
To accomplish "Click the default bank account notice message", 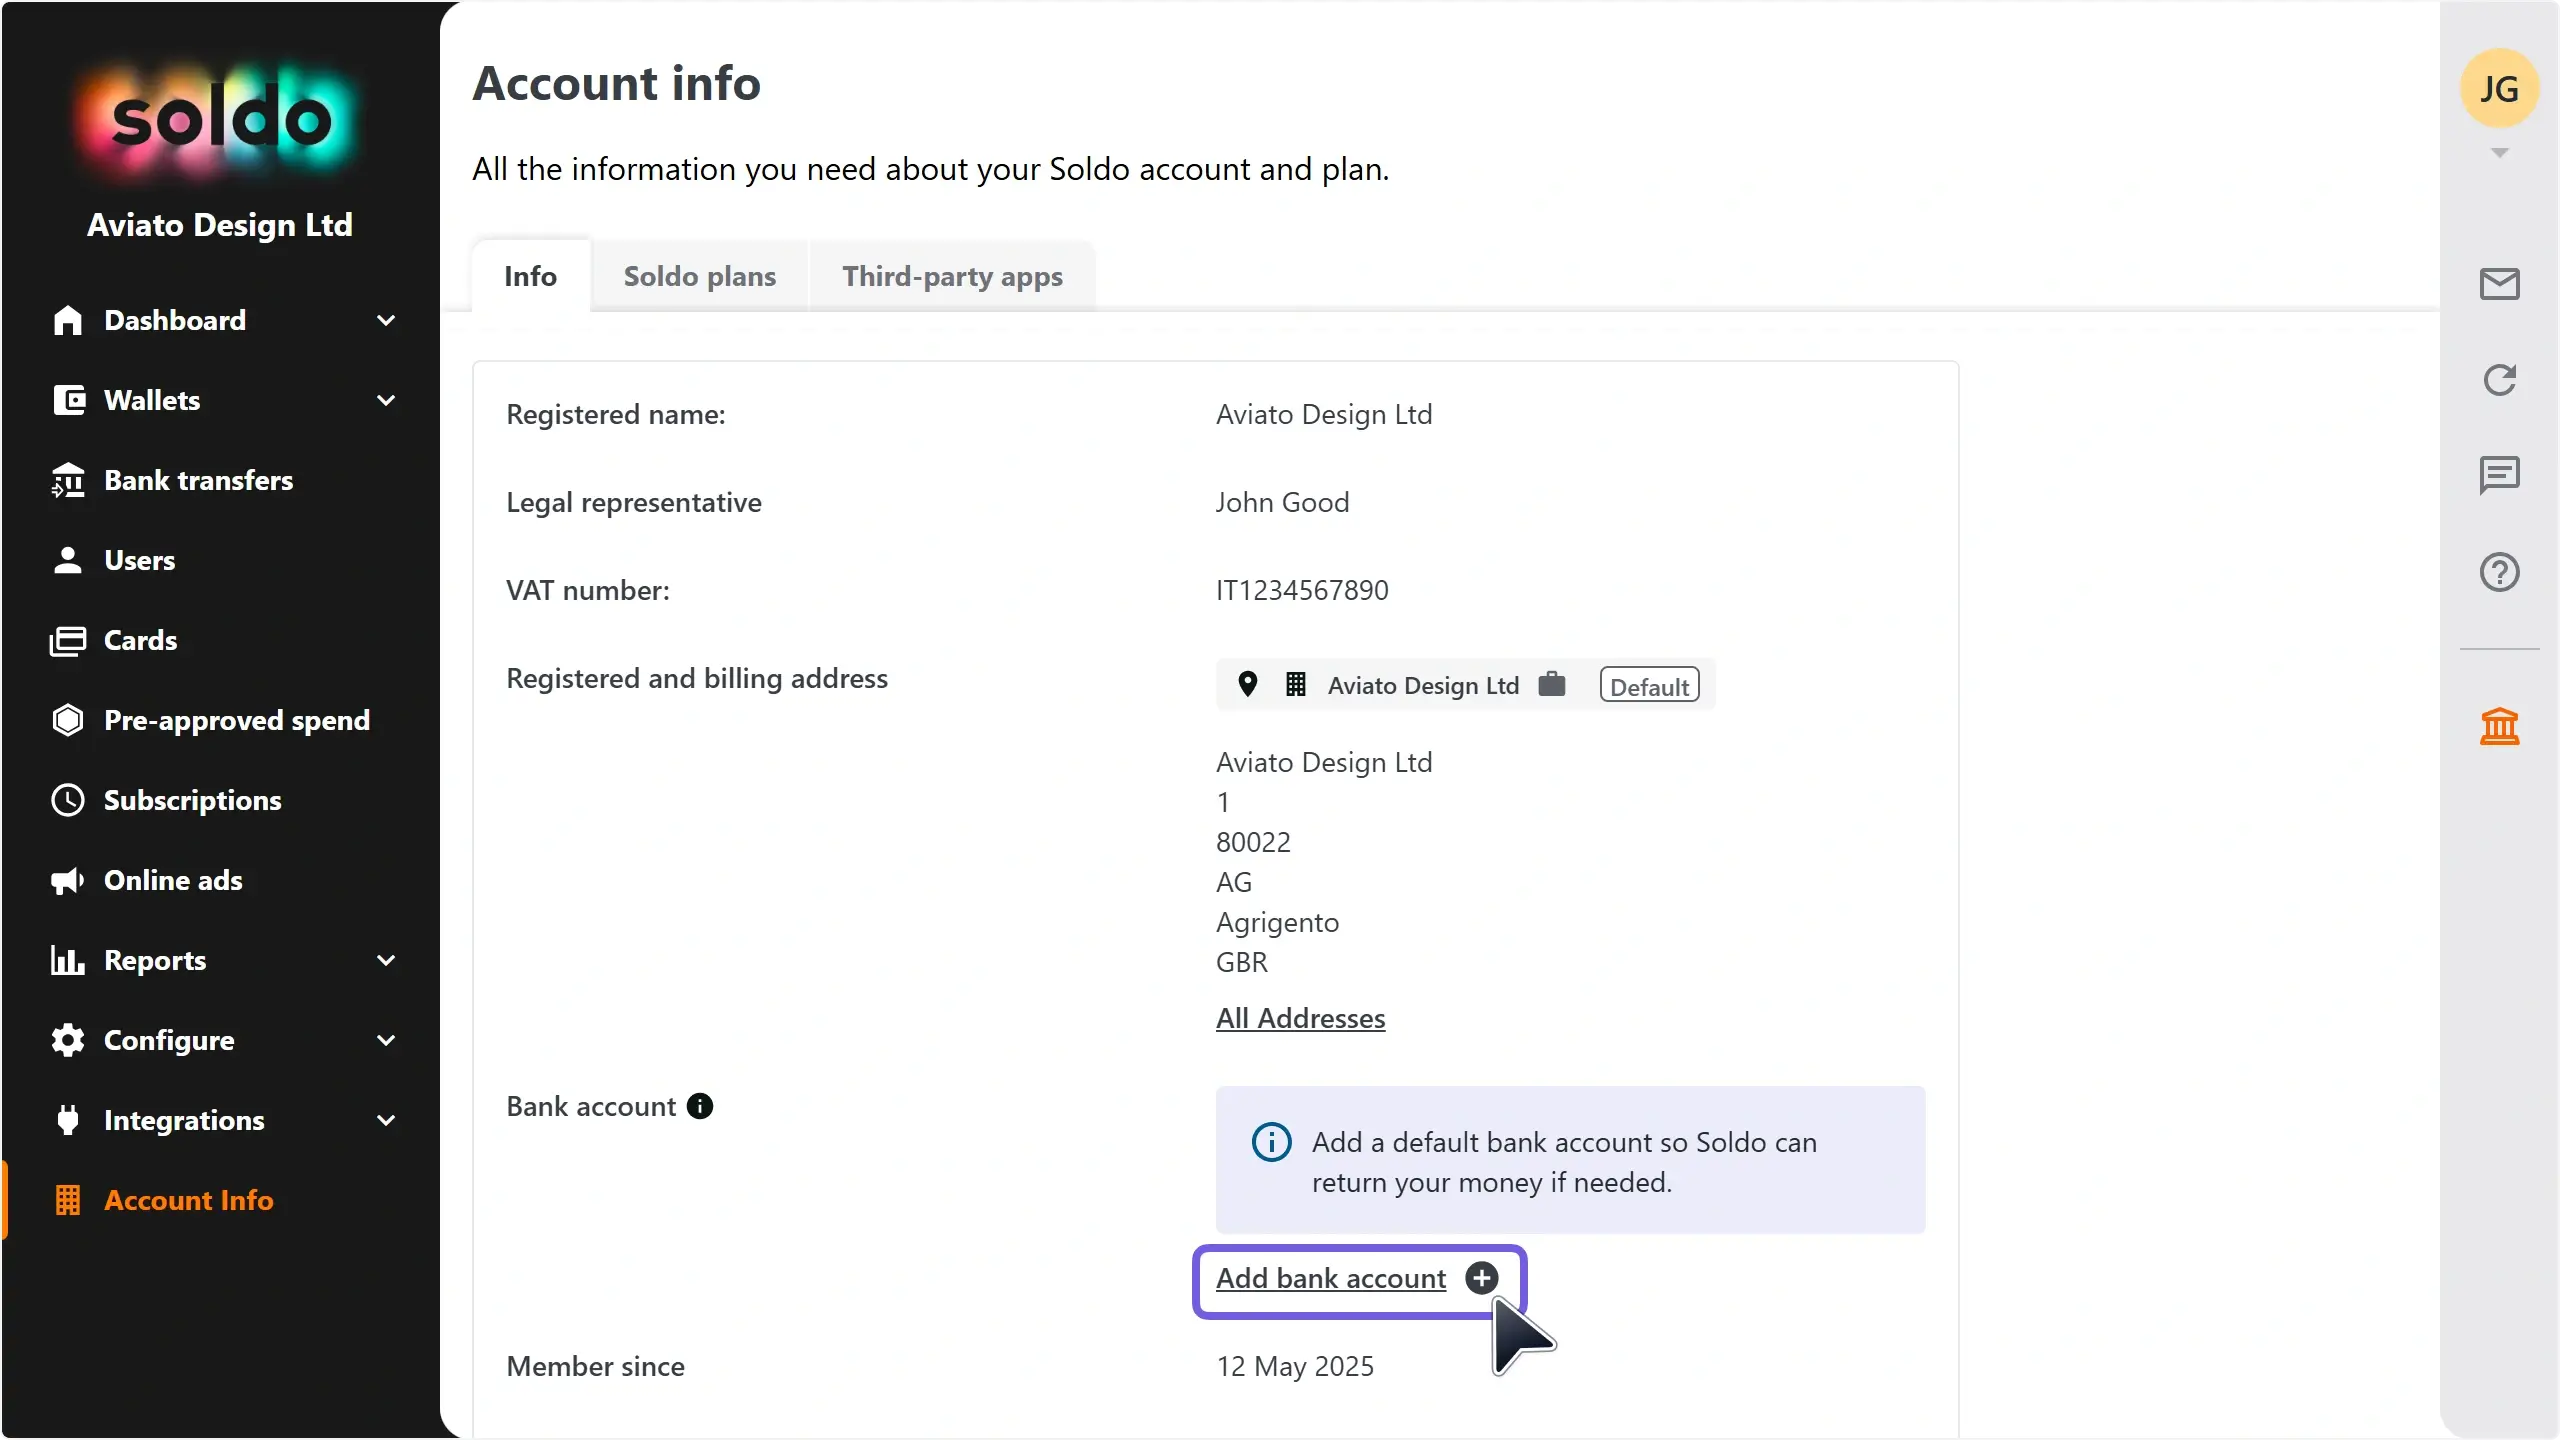I will click(1564, 1162).
